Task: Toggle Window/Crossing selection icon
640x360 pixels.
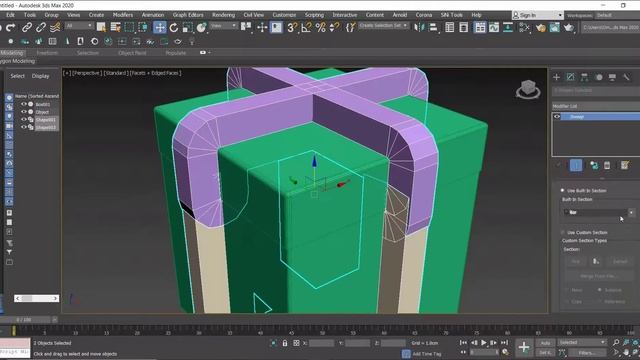Action: [x=143, y=27]
